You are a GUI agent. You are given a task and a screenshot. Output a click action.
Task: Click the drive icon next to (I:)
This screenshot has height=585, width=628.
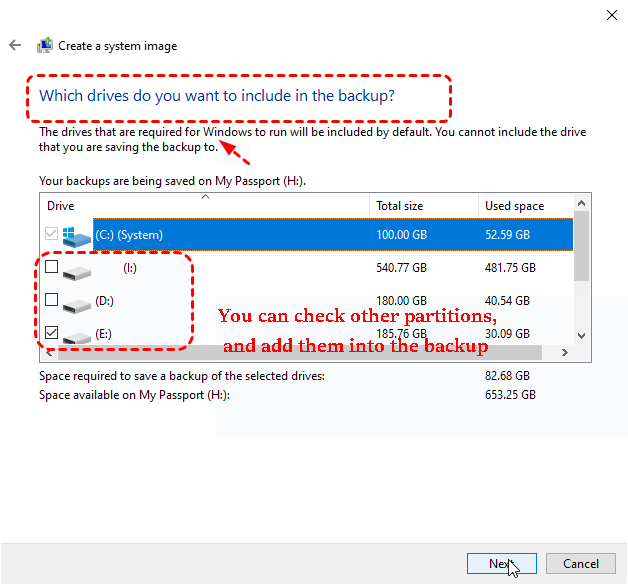[77, 270]
